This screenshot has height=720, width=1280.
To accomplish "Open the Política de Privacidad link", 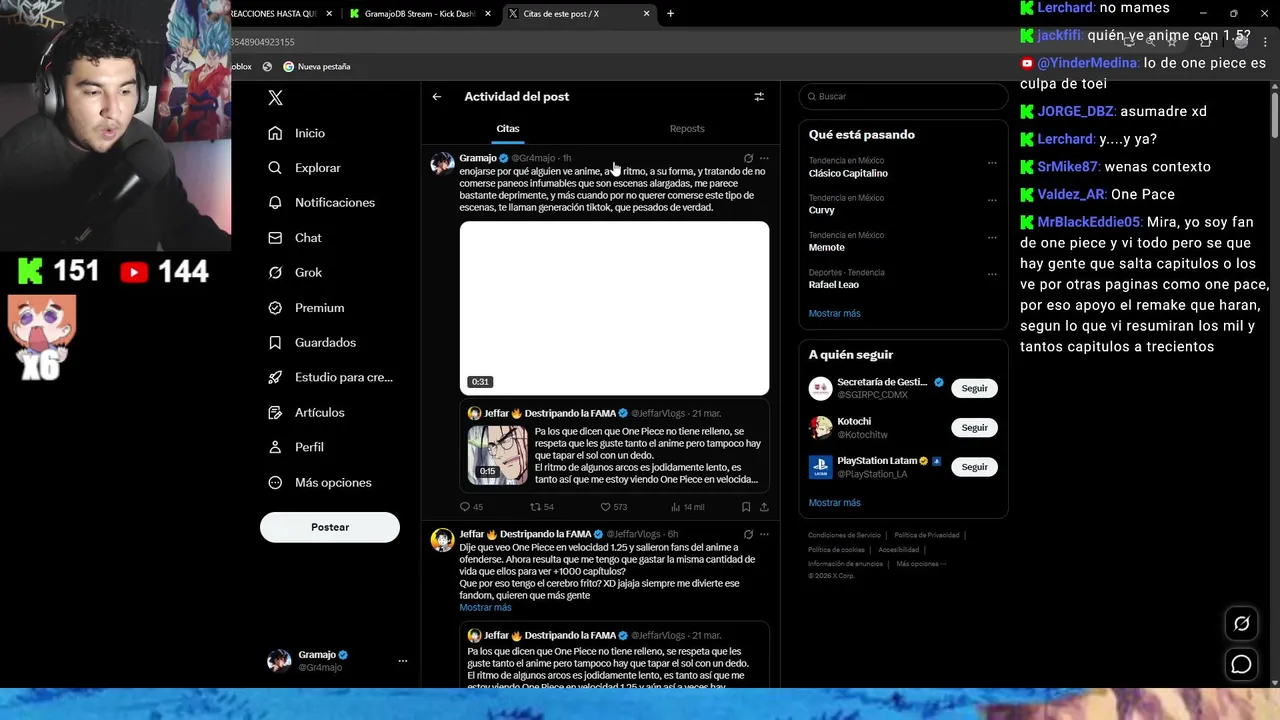I will tap(927, 535).
